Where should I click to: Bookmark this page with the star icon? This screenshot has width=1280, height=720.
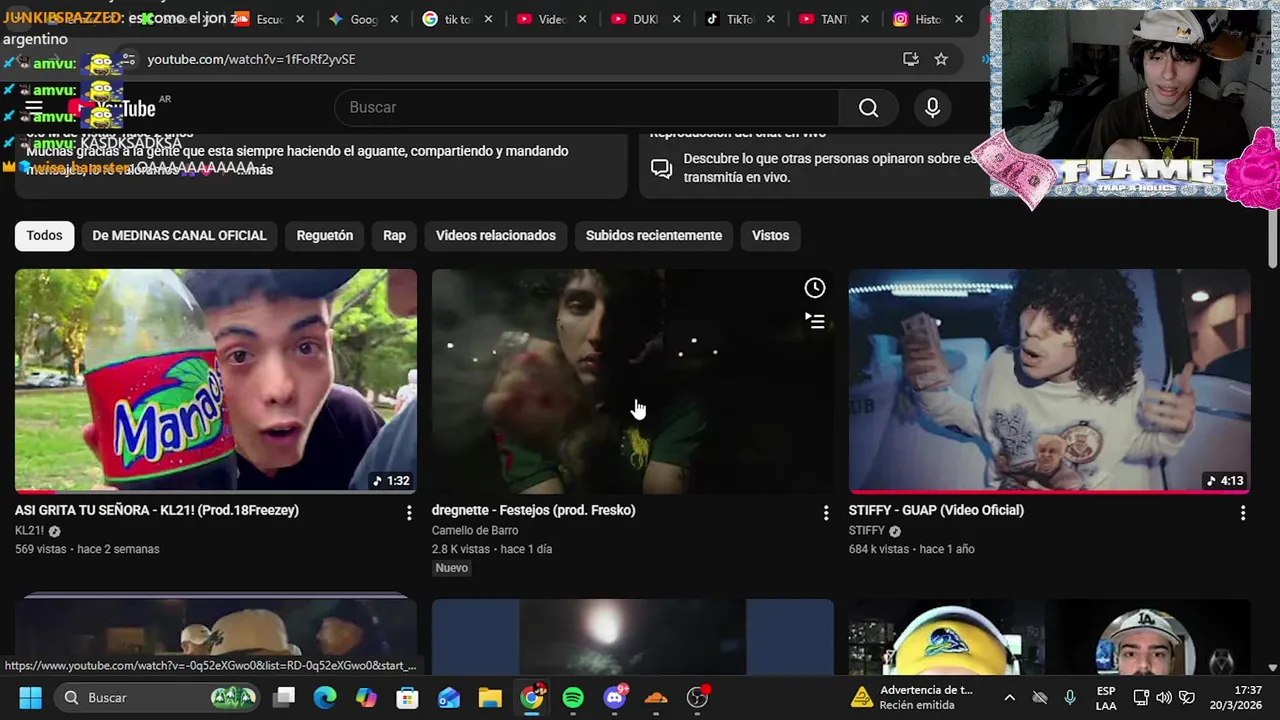tap(941, 59)
